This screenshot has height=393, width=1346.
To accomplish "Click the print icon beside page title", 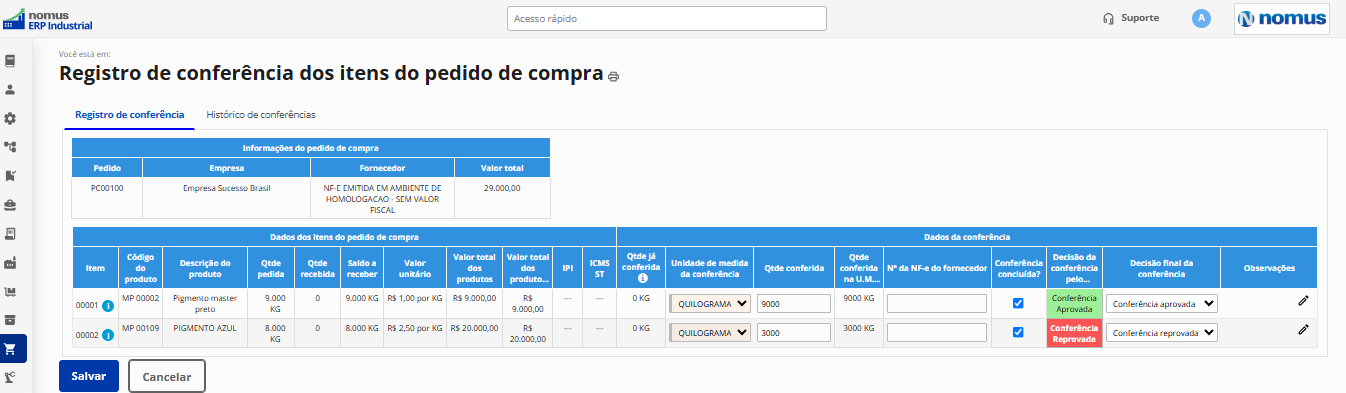I will pyautogui.click(x=613, y=76).
